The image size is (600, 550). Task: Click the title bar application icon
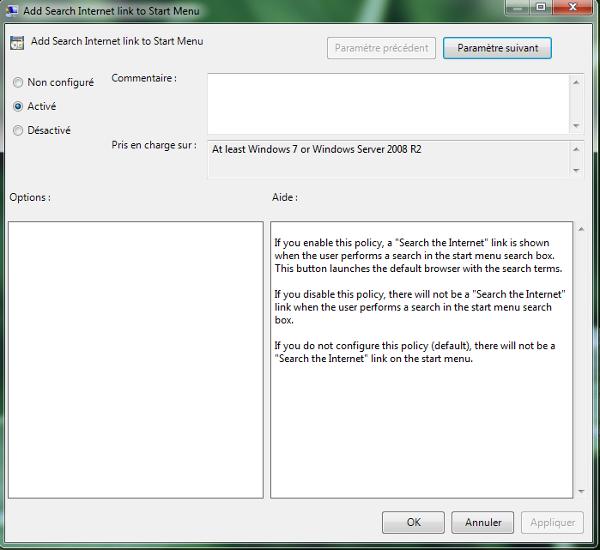tap(12, 10)
